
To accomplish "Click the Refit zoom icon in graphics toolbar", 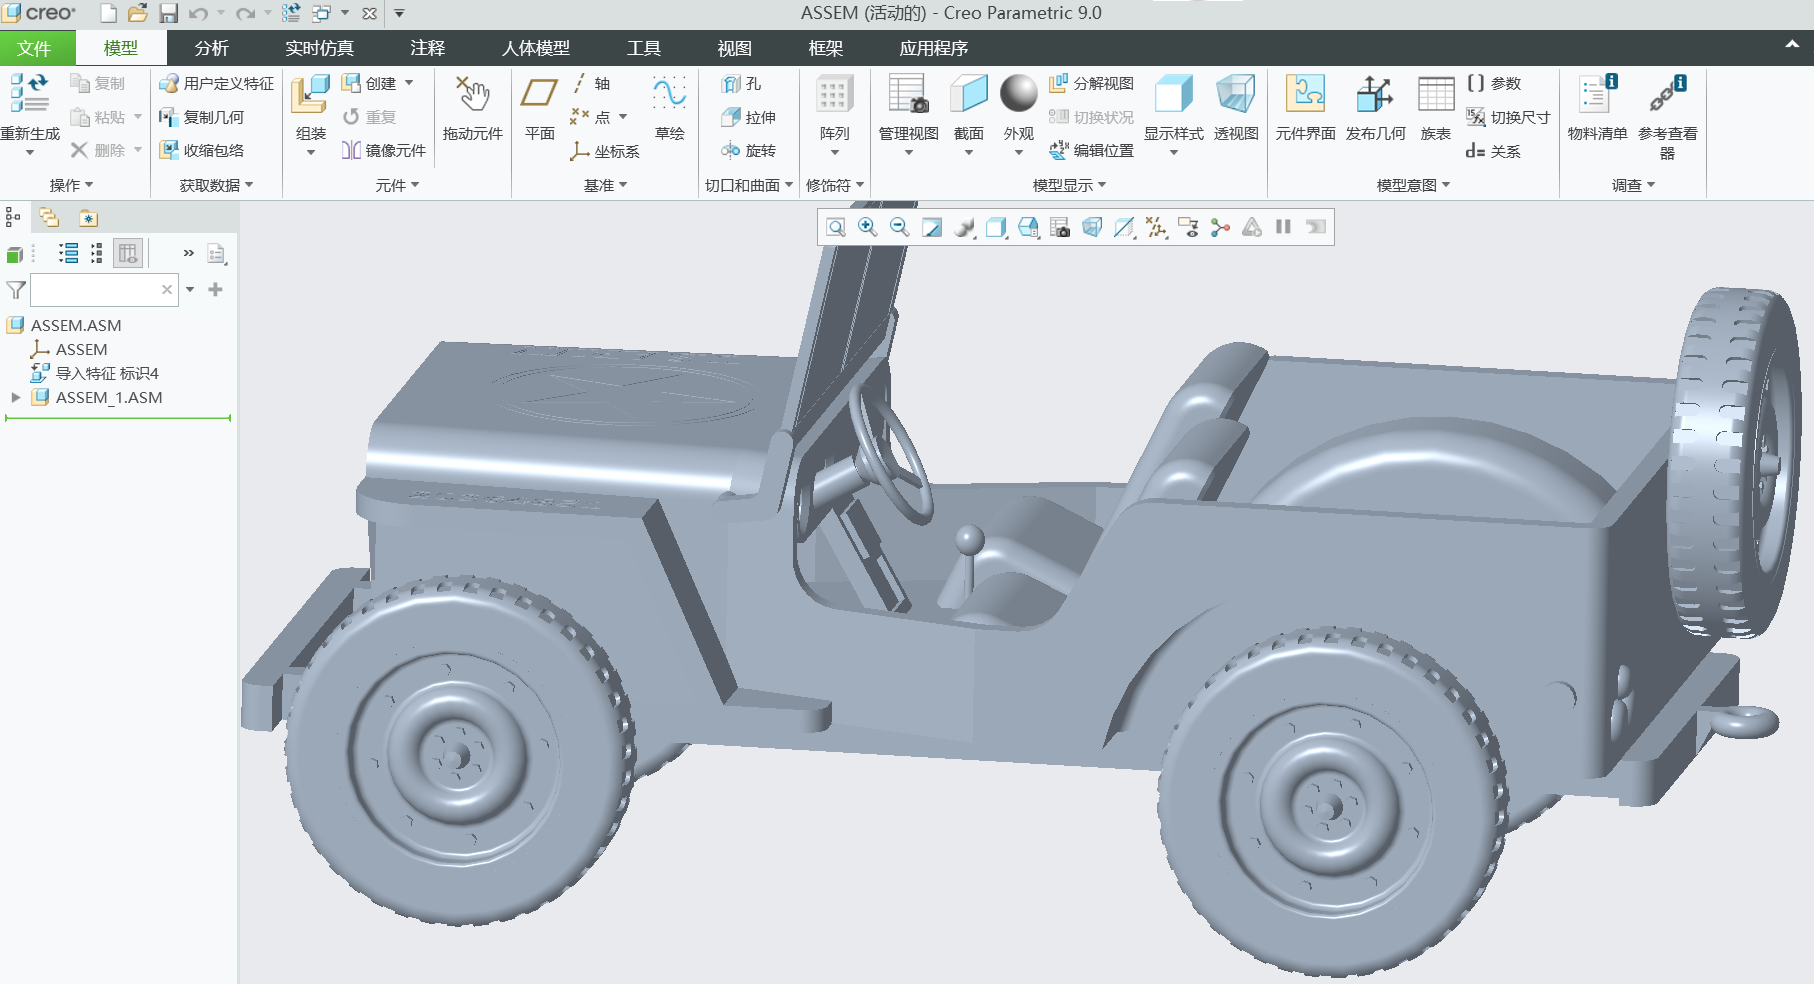I will [836, 228].
